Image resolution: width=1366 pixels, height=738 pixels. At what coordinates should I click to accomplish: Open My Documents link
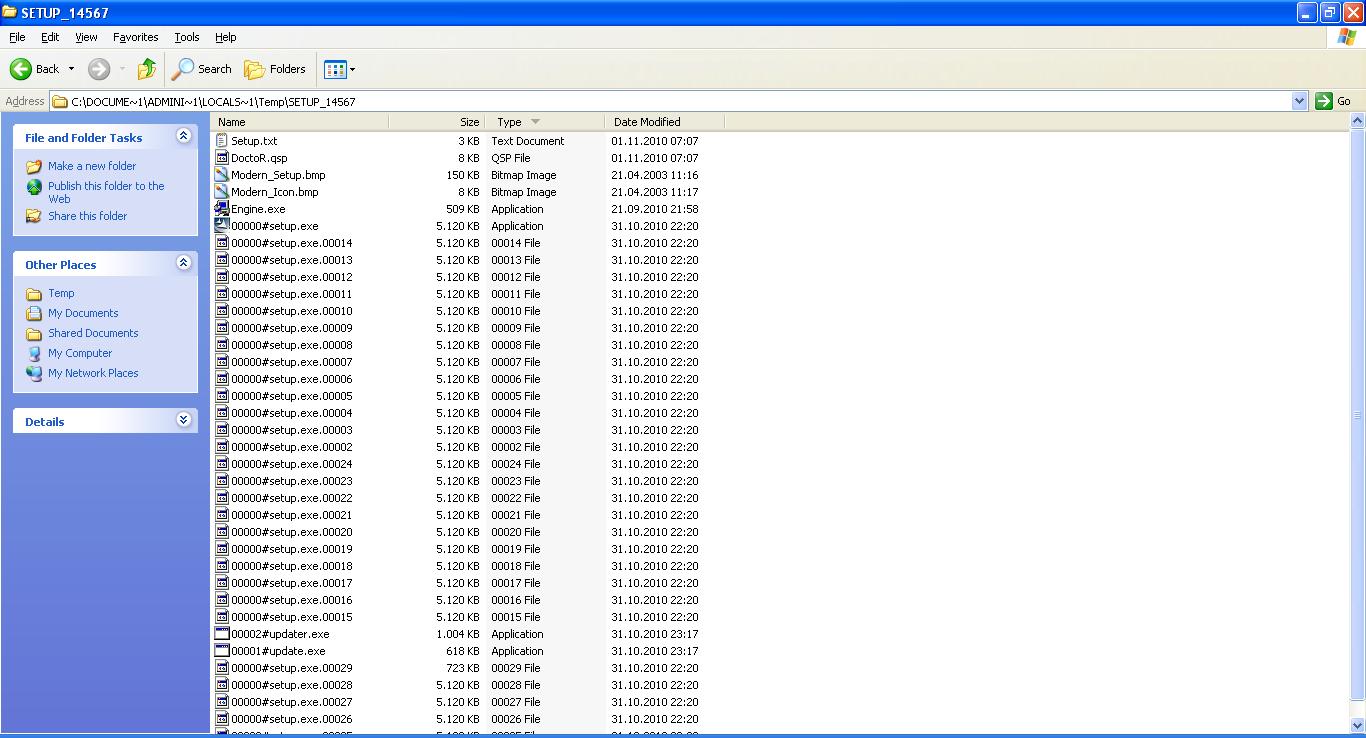[83, 313]
